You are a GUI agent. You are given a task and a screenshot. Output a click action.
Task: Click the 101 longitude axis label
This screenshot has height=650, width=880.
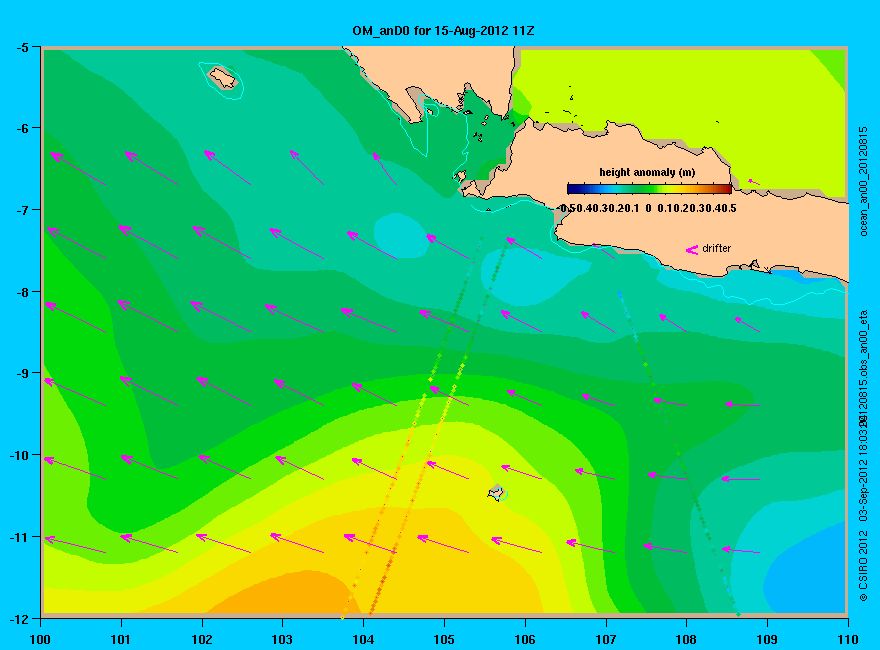pos(121,639)
